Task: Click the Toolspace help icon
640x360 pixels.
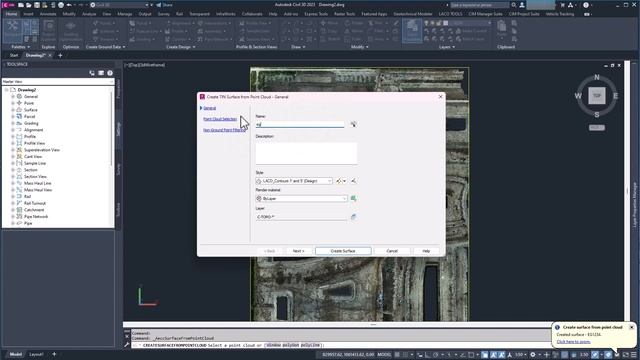Action: [110, 73]
